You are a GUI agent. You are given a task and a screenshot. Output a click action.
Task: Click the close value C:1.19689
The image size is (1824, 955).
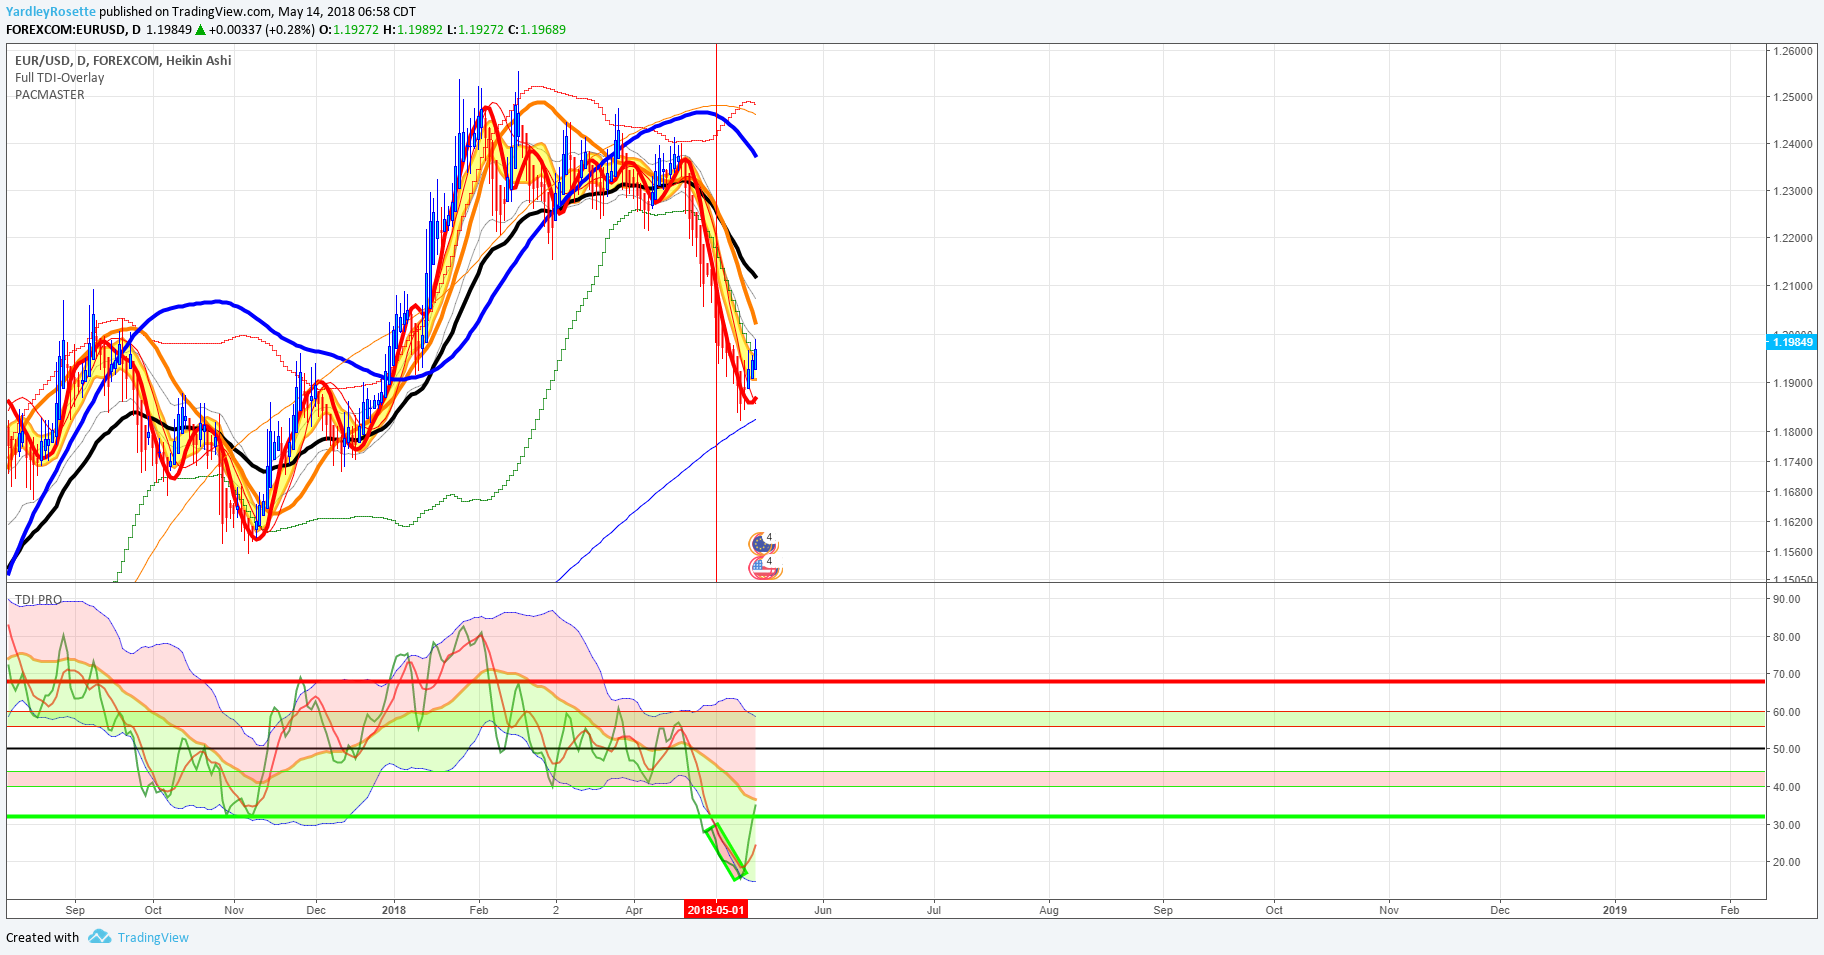point(537,30)
